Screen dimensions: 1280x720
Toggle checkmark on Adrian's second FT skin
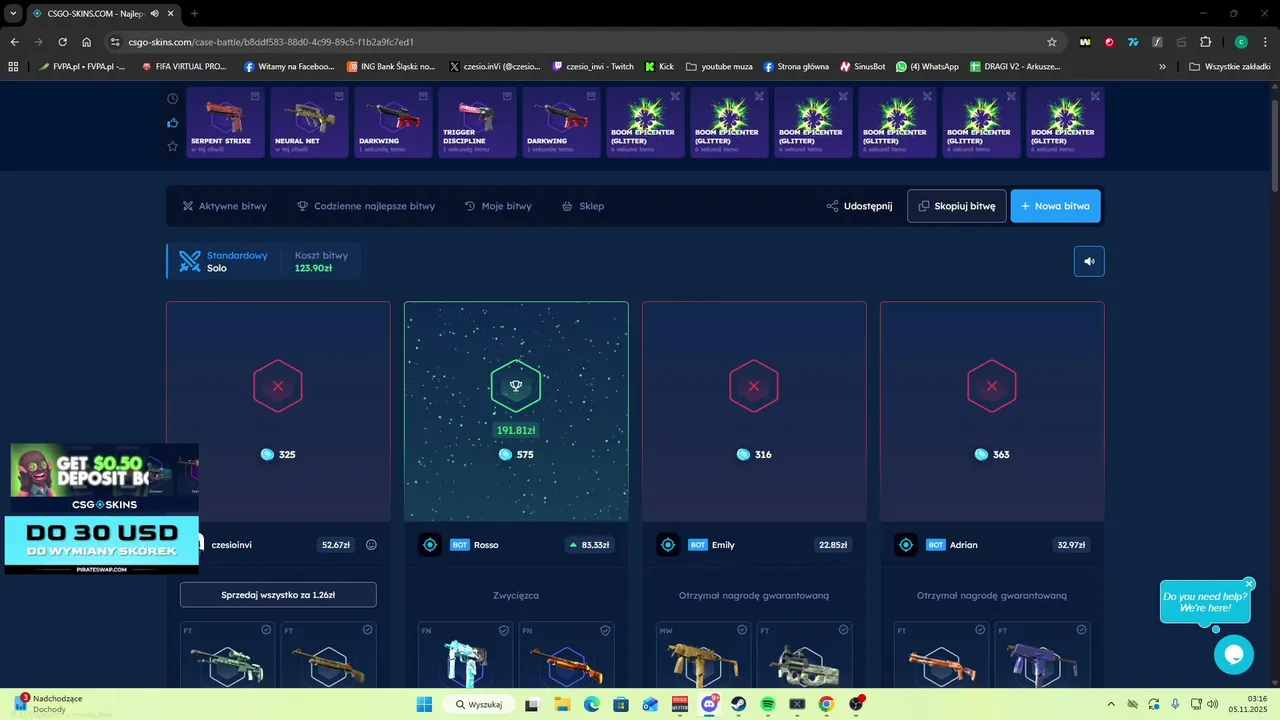pyautogui.click(x=1081, y=630)
